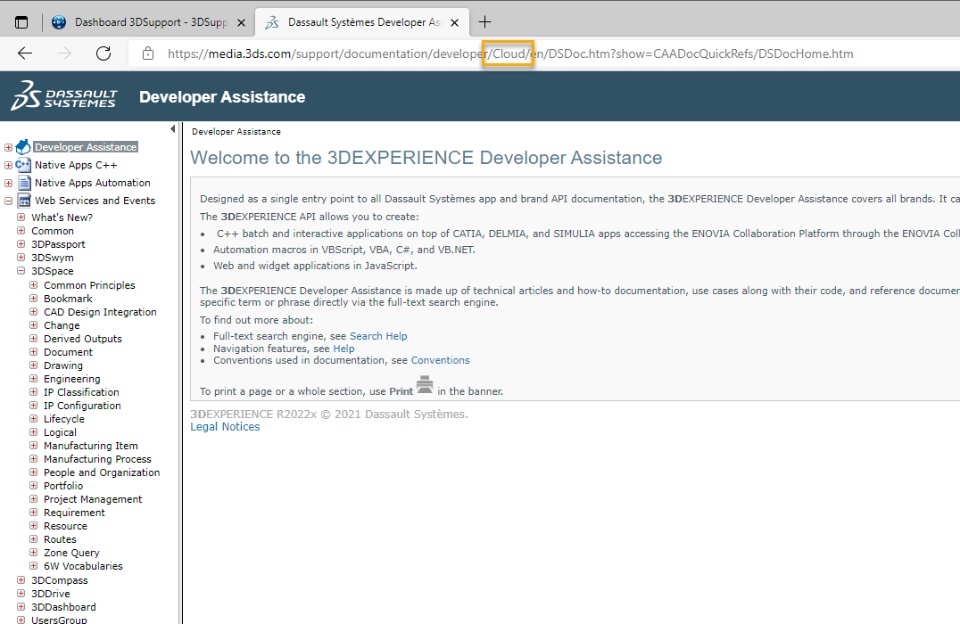Open the Legal Notices link

225,427
